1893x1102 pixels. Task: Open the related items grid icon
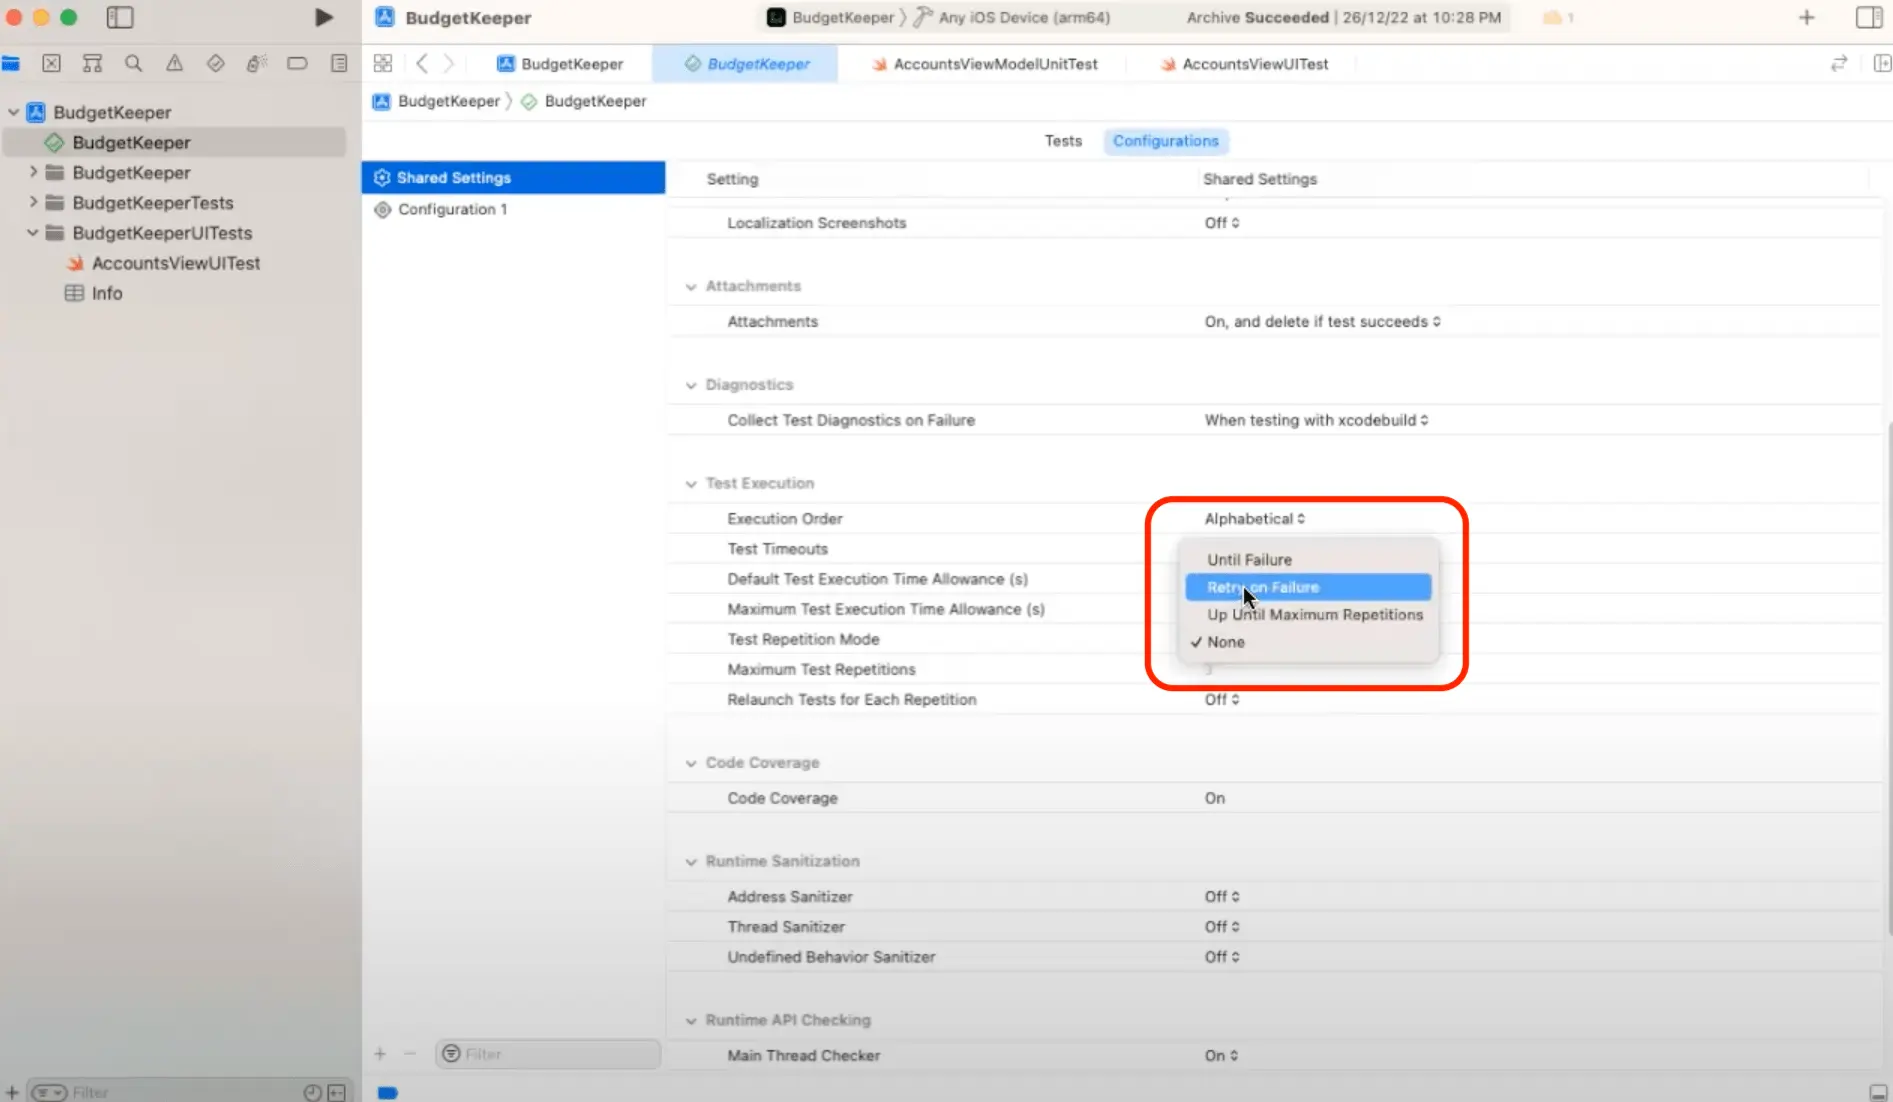coord(382,64)
